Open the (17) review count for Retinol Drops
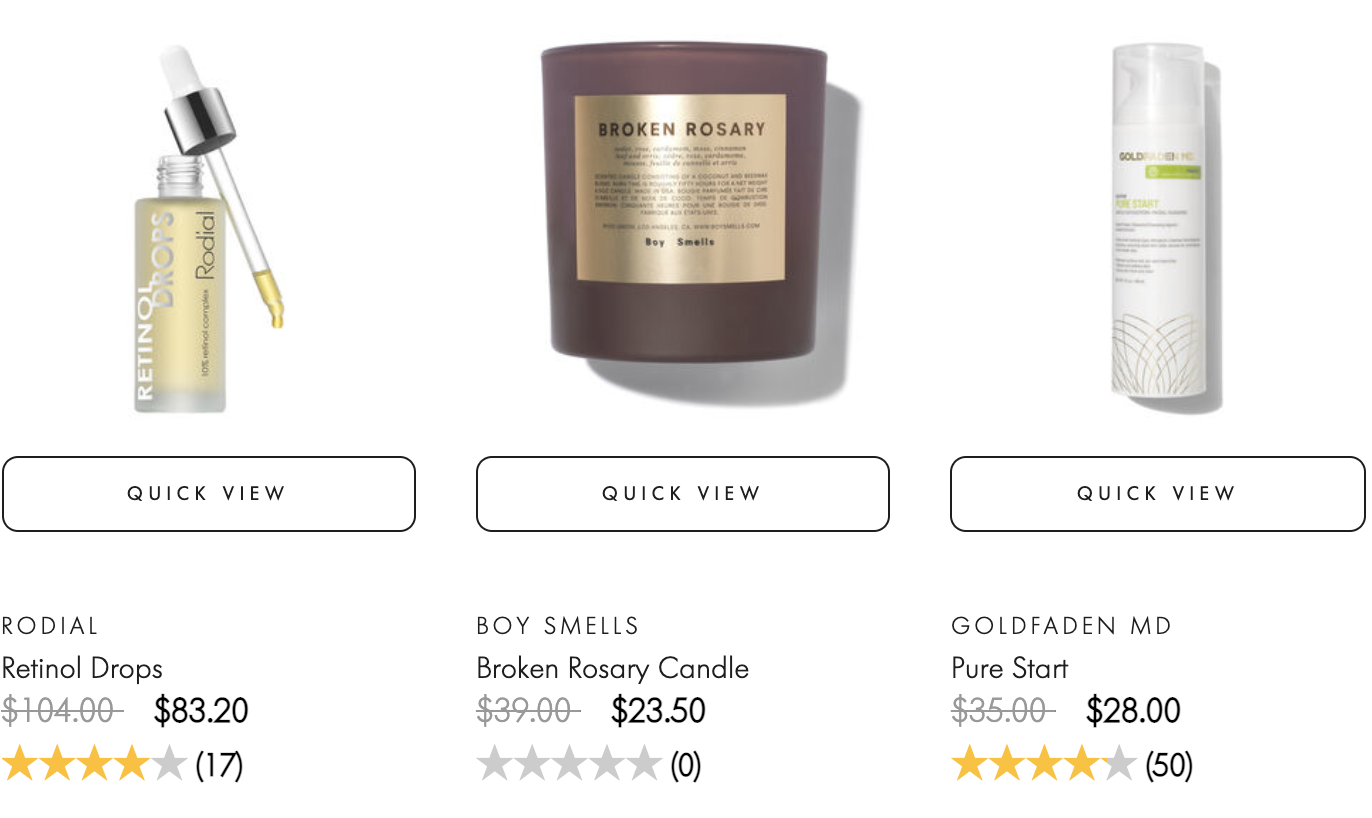 (219, 766)
